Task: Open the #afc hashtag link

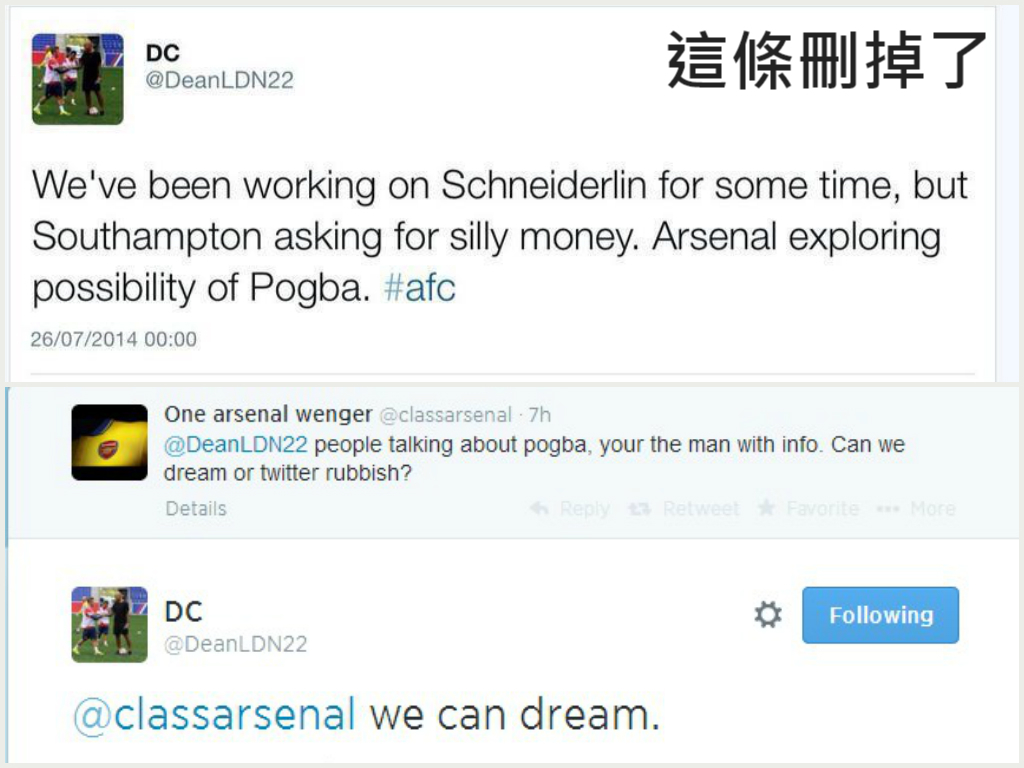Action: point(420,288)
